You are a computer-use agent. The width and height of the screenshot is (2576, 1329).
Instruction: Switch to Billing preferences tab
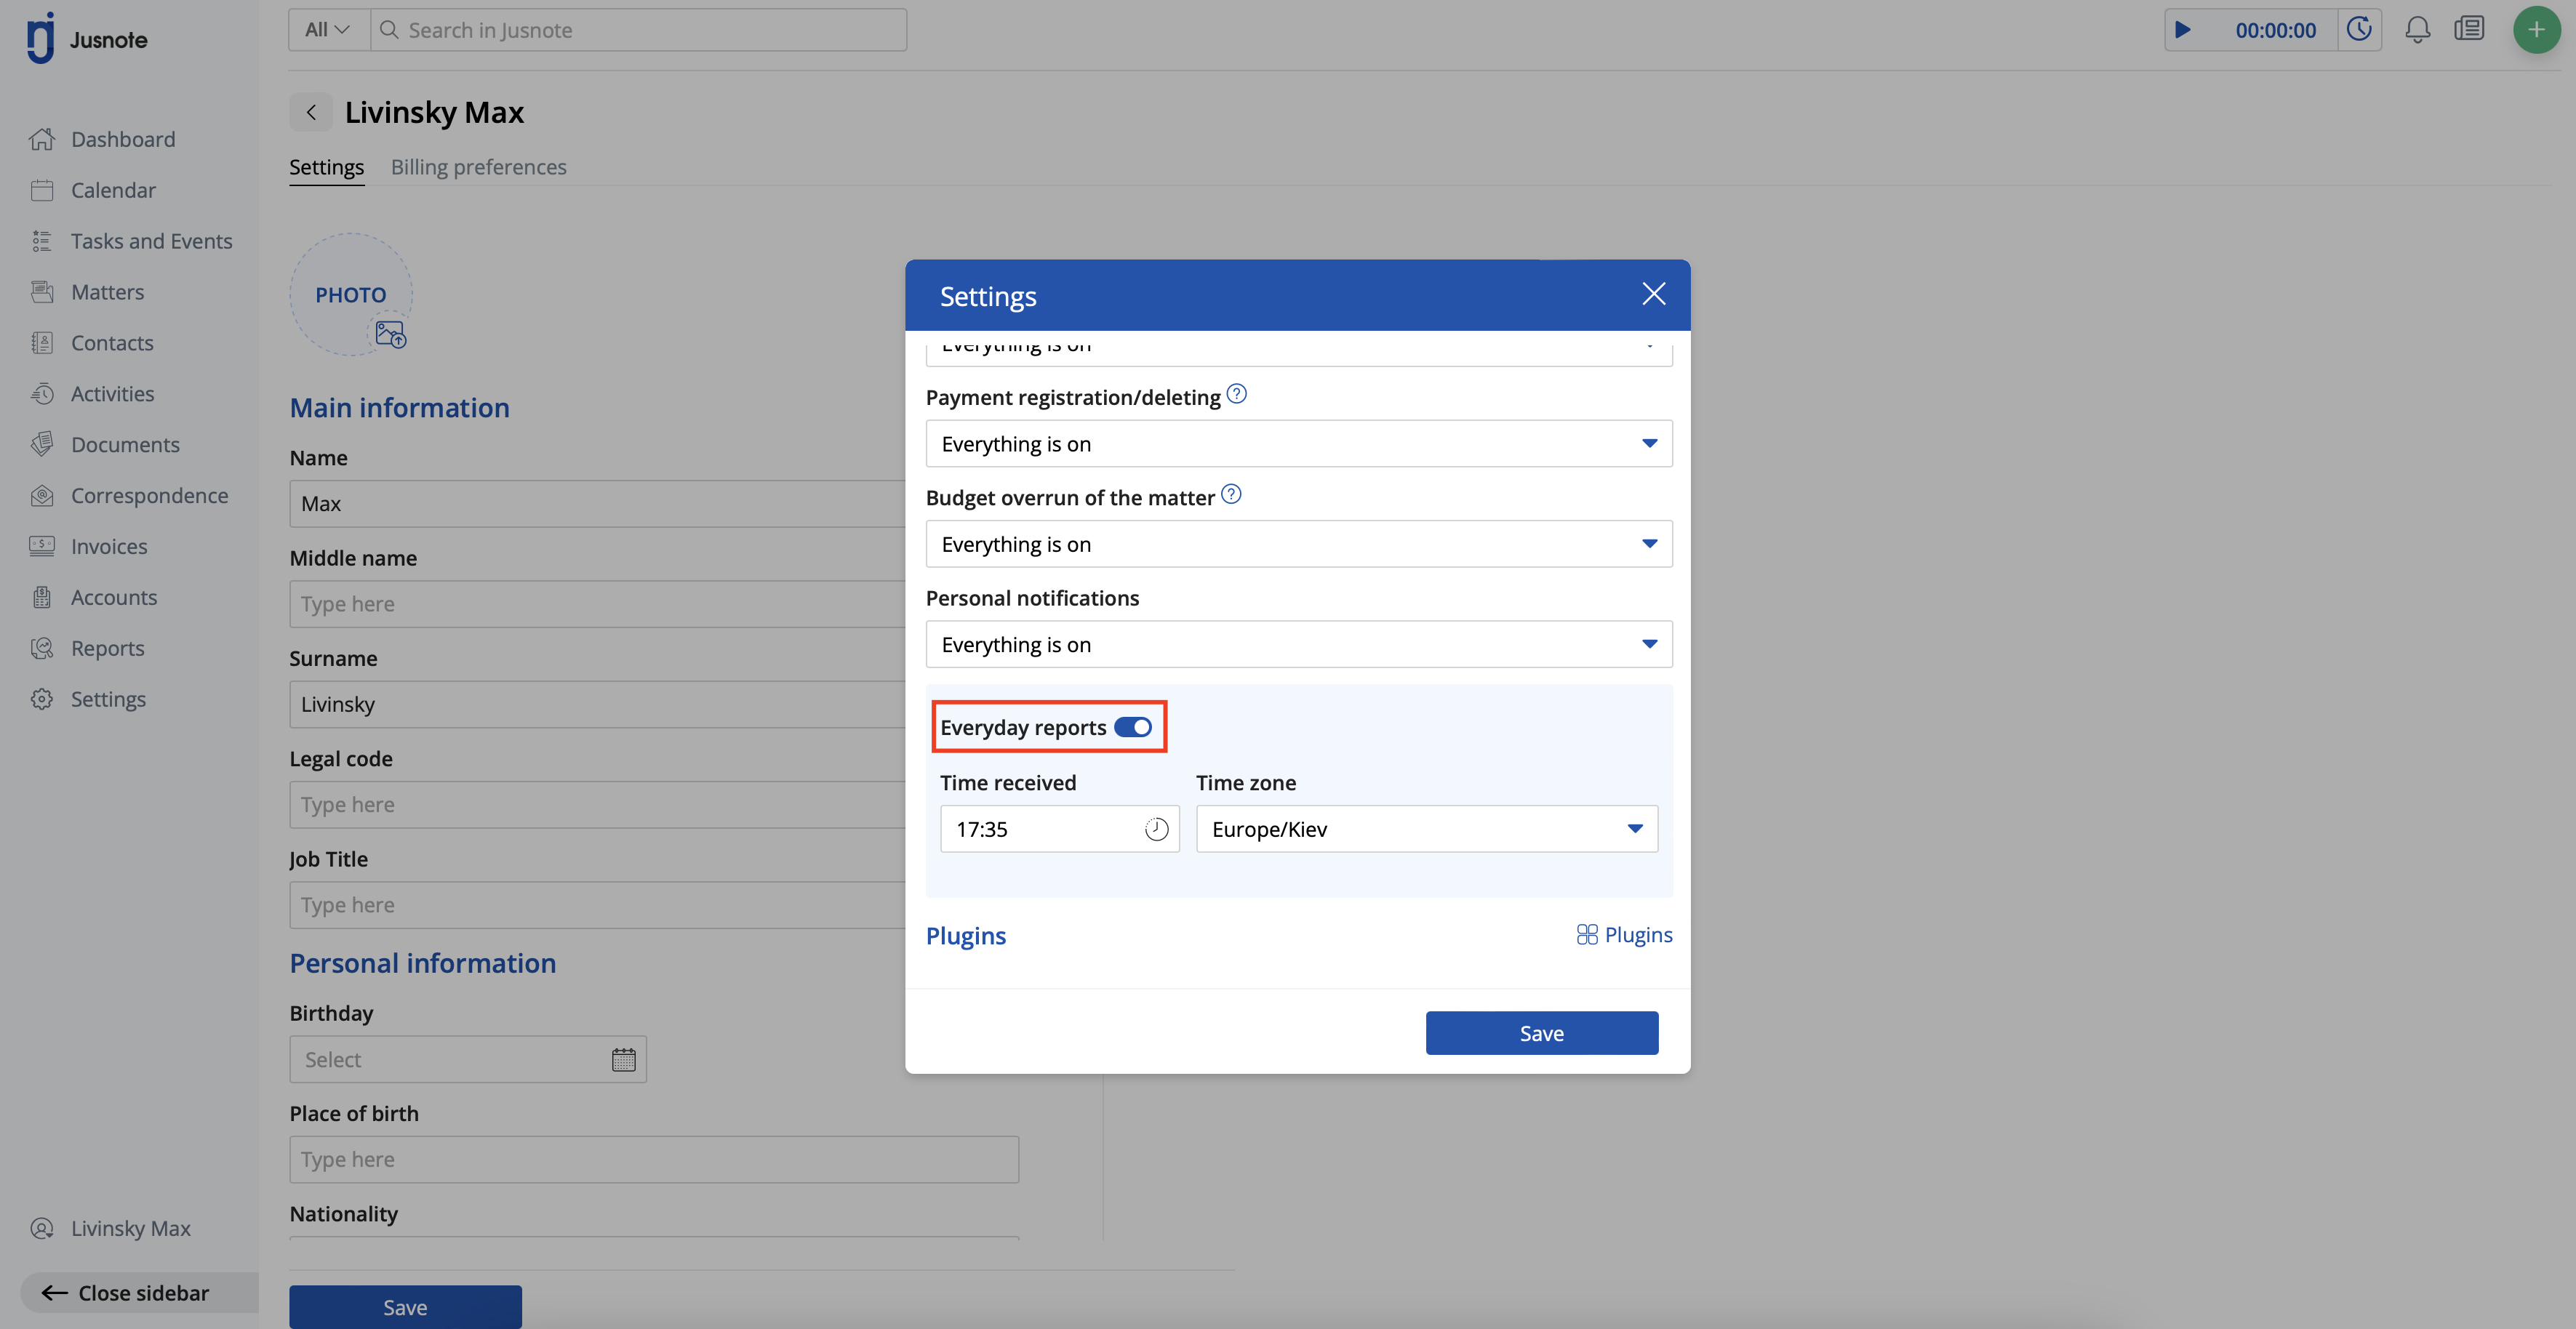click(x=478, y=167)
